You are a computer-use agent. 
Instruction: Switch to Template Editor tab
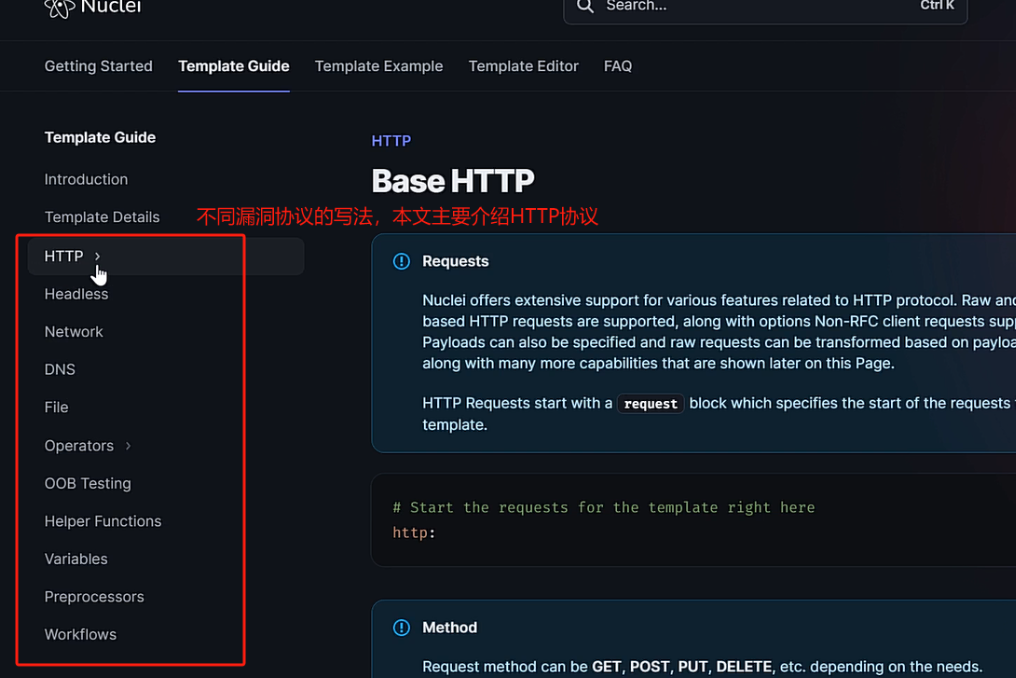coord(524,66)
